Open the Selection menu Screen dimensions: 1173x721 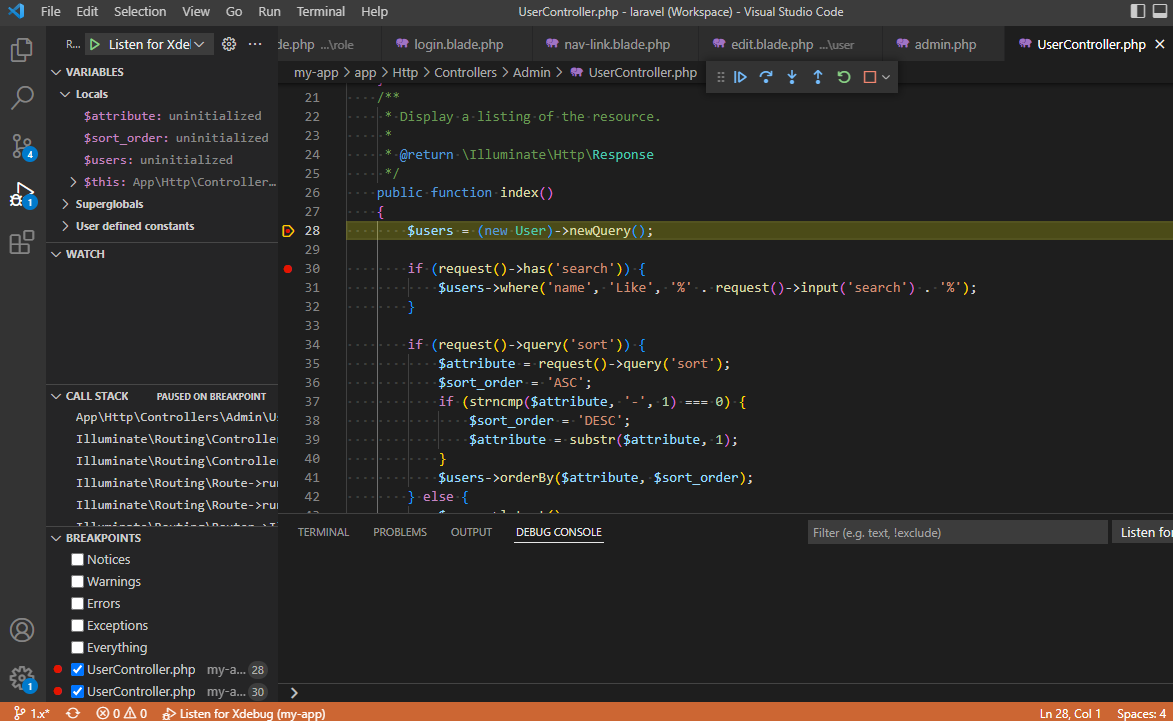pyautogui.click(x=140, y=11)
